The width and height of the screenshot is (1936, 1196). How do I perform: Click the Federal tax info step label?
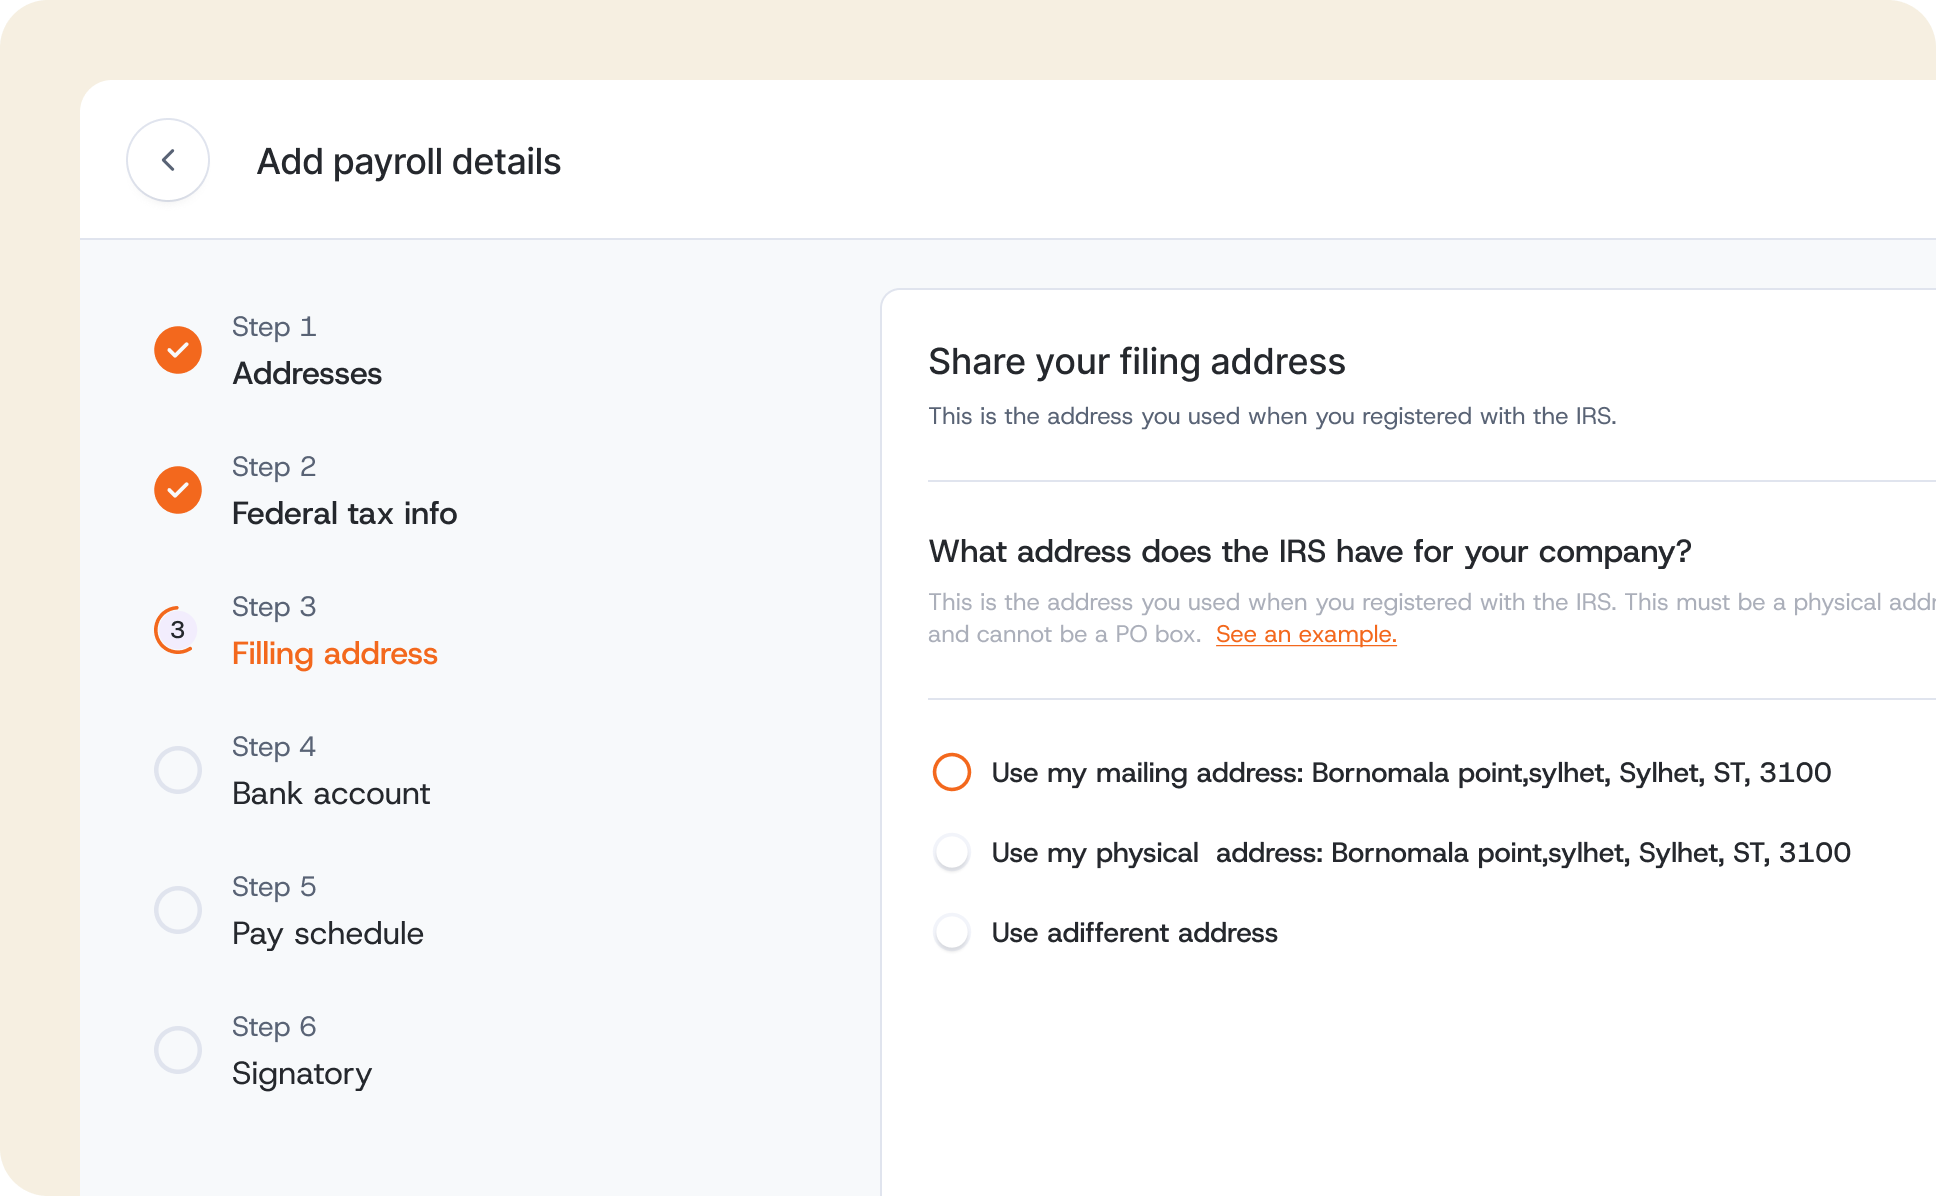344,513
